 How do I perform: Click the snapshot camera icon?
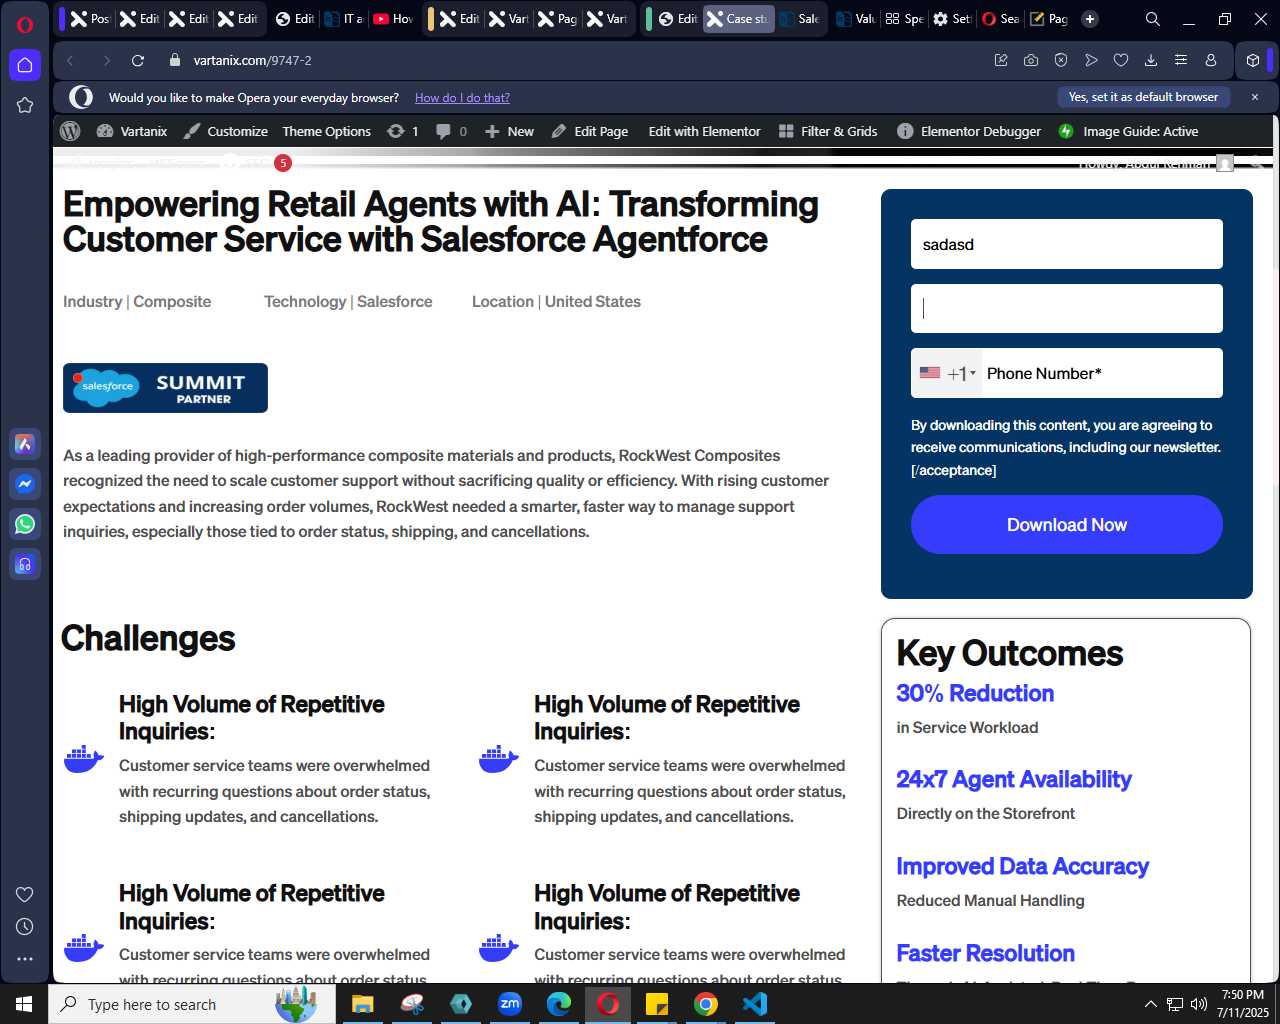pos(1031,60)
